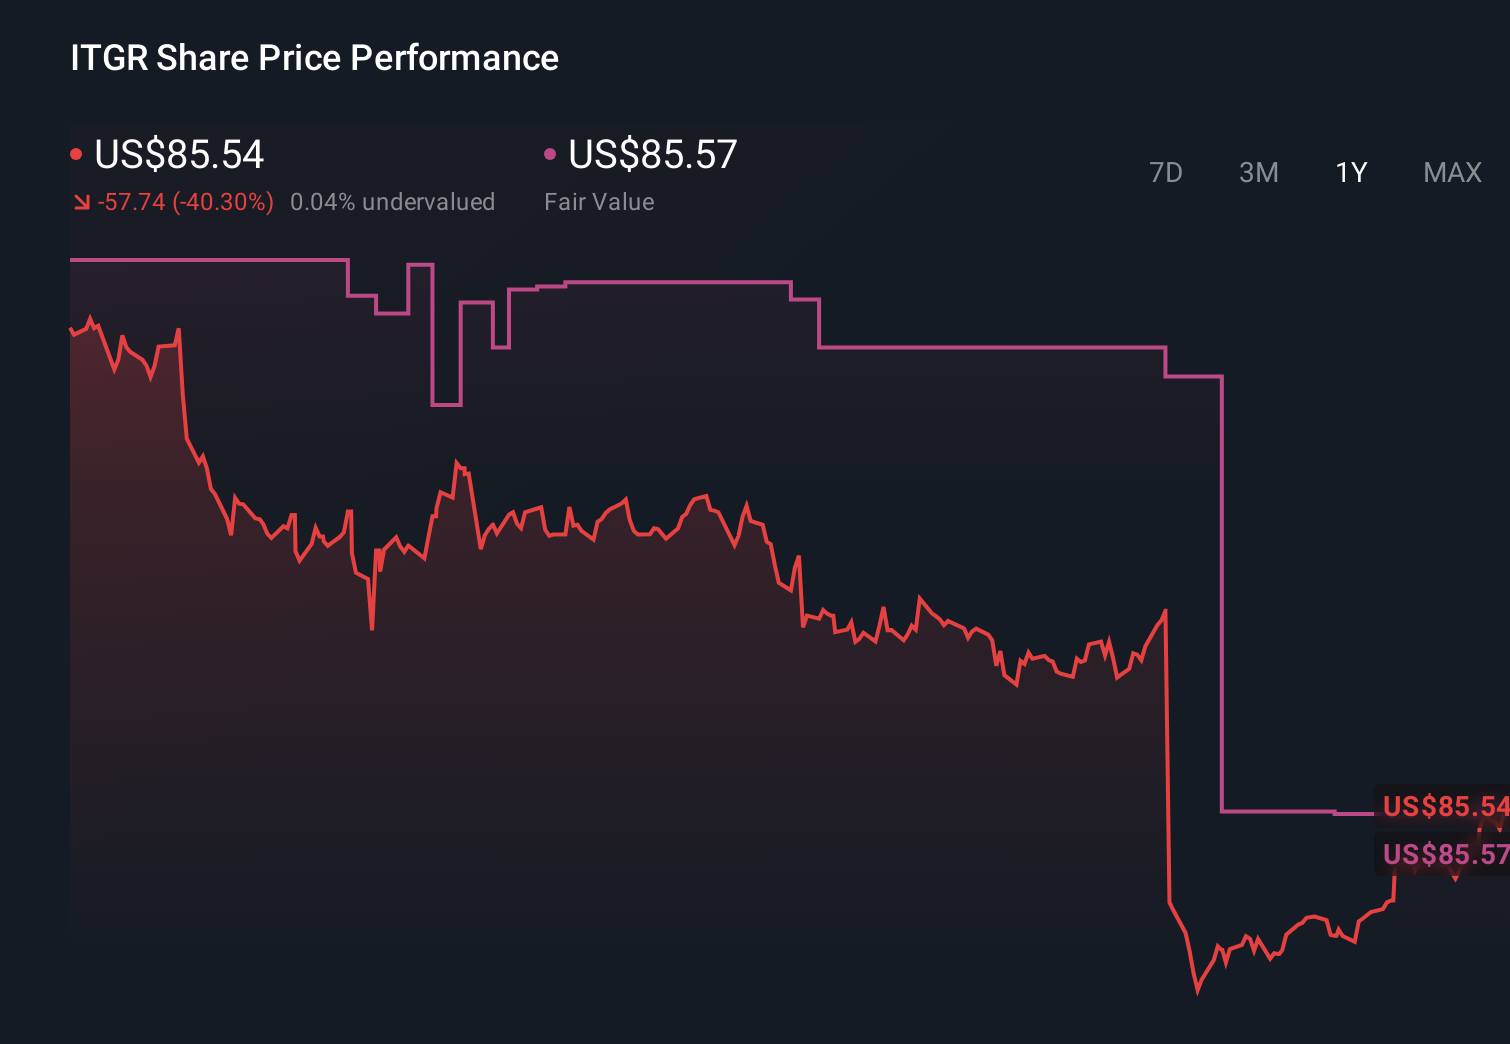Click the downward trend arrow icon
The height and width of the screenshot is (1044, 1510).
click(81, 201)
